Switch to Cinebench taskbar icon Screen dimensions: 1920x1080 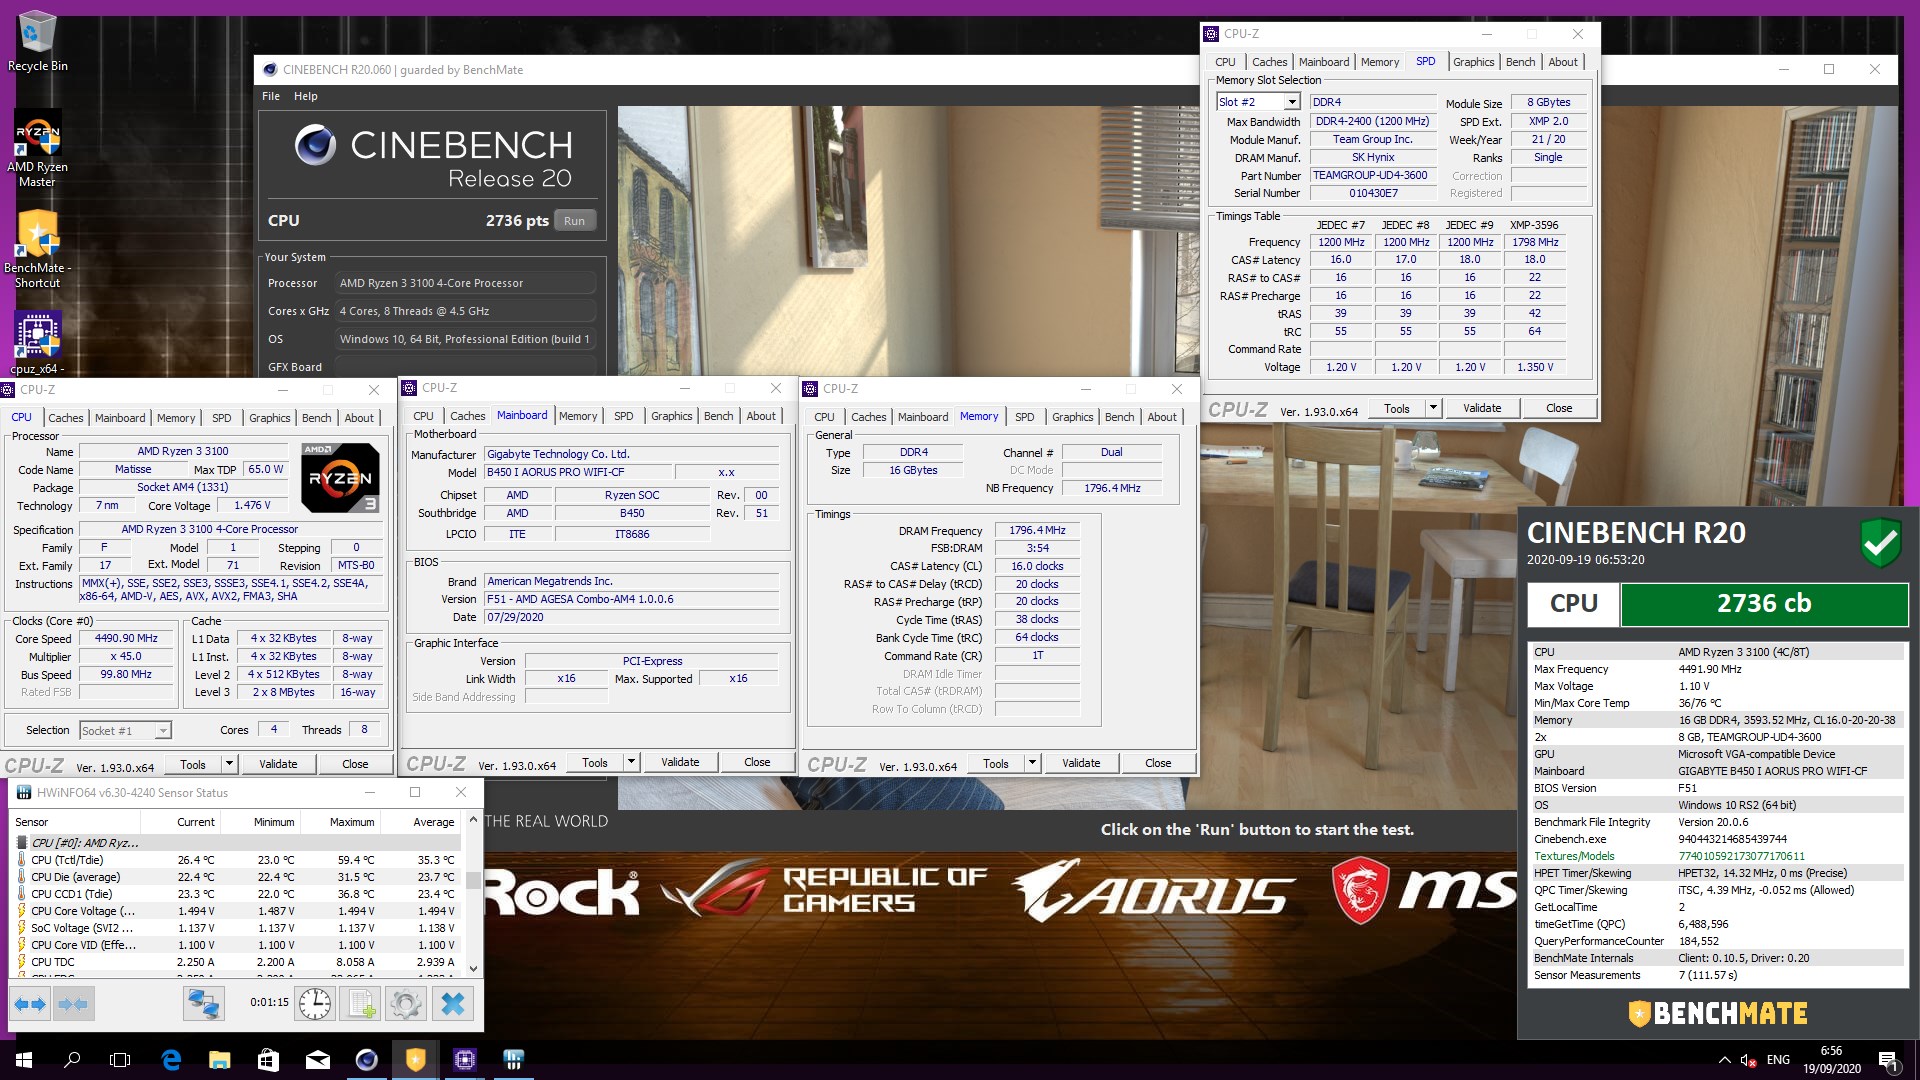(x=367, y=1060)
